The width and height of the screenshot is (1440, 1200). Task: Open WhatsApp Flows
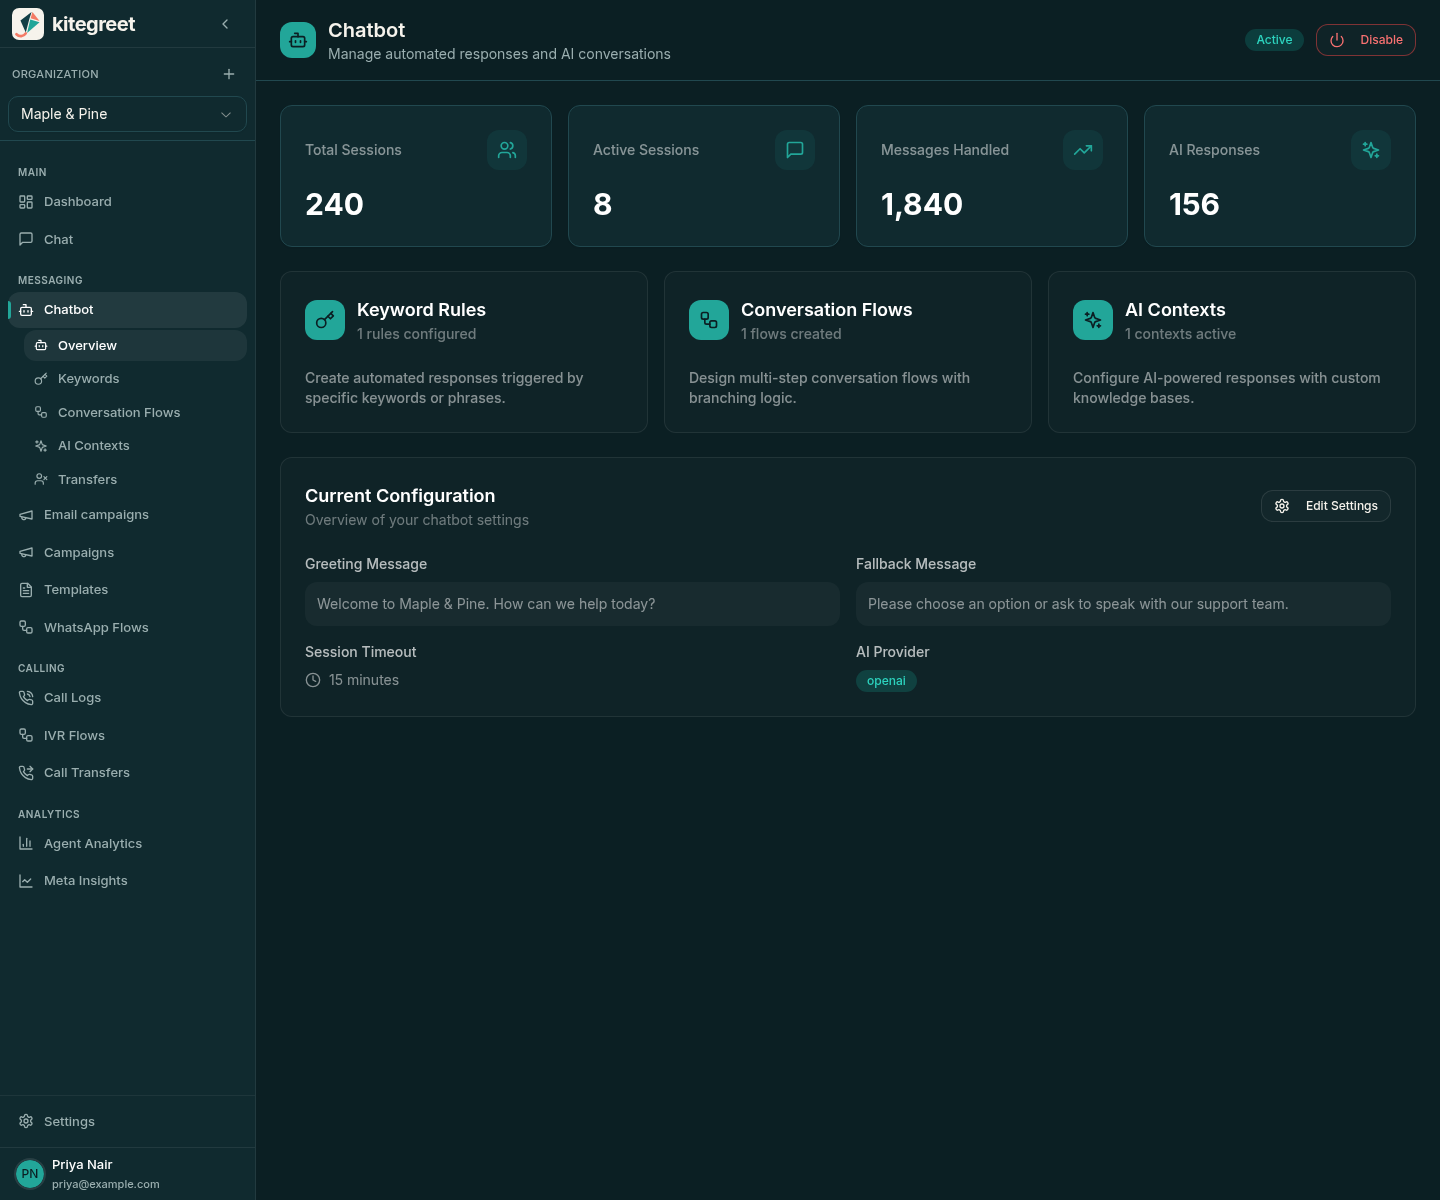127,628
